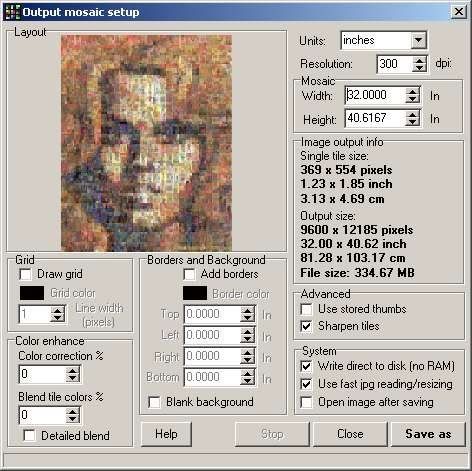Viewport: 472px width, 471px height.
Task: Enable the Draw grid checkbox
Action: 25,275
